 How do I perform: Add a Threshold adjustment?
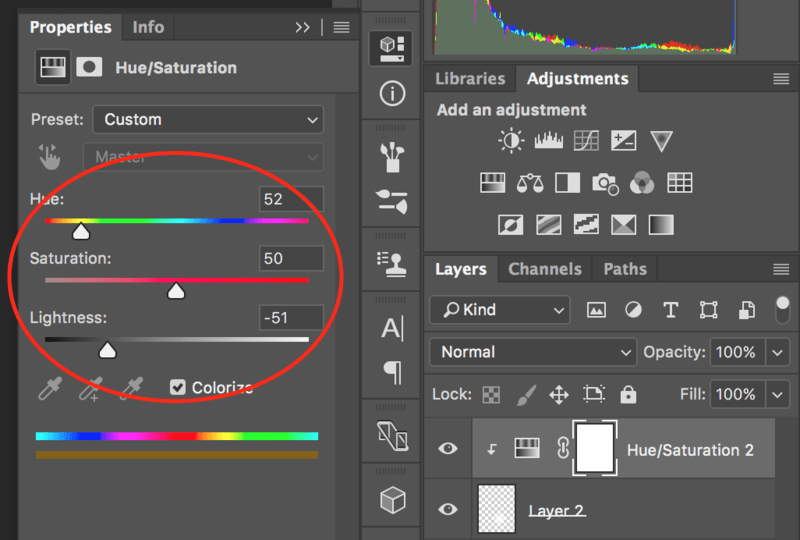click(586, 225)
